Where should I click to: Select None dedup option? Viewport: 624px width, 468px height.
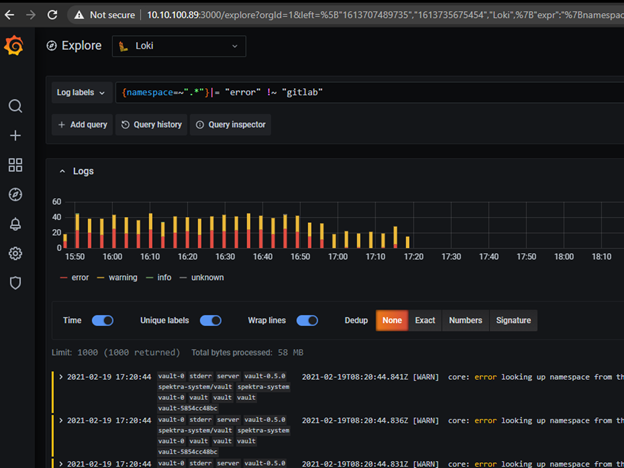coord(392,320)
